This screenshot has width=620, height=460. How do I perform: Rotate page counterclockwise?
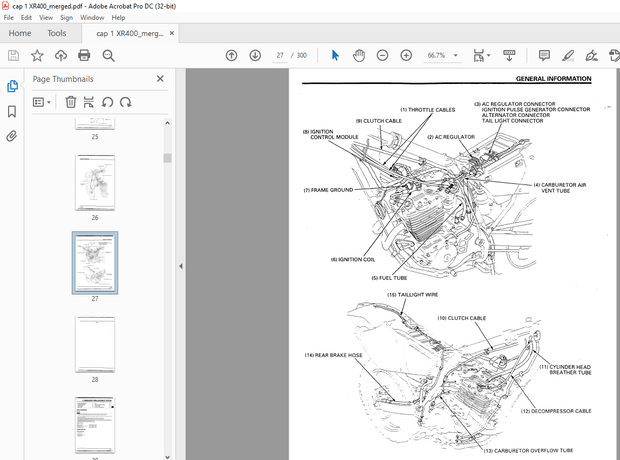(x=107, y=102)
